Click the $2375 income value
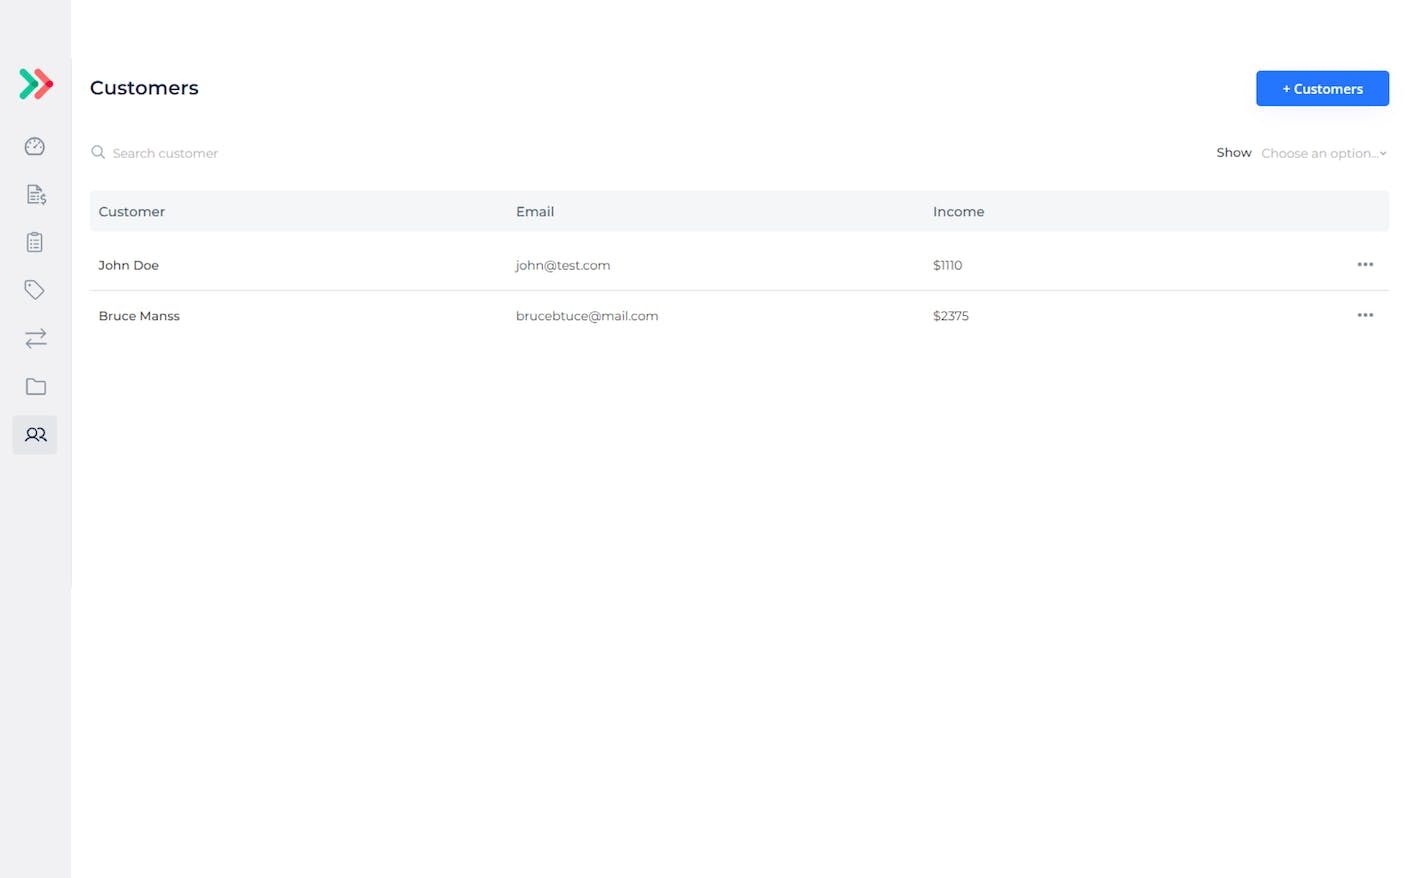This screenshot has height=878, width=1405. (x=950, y=316)
